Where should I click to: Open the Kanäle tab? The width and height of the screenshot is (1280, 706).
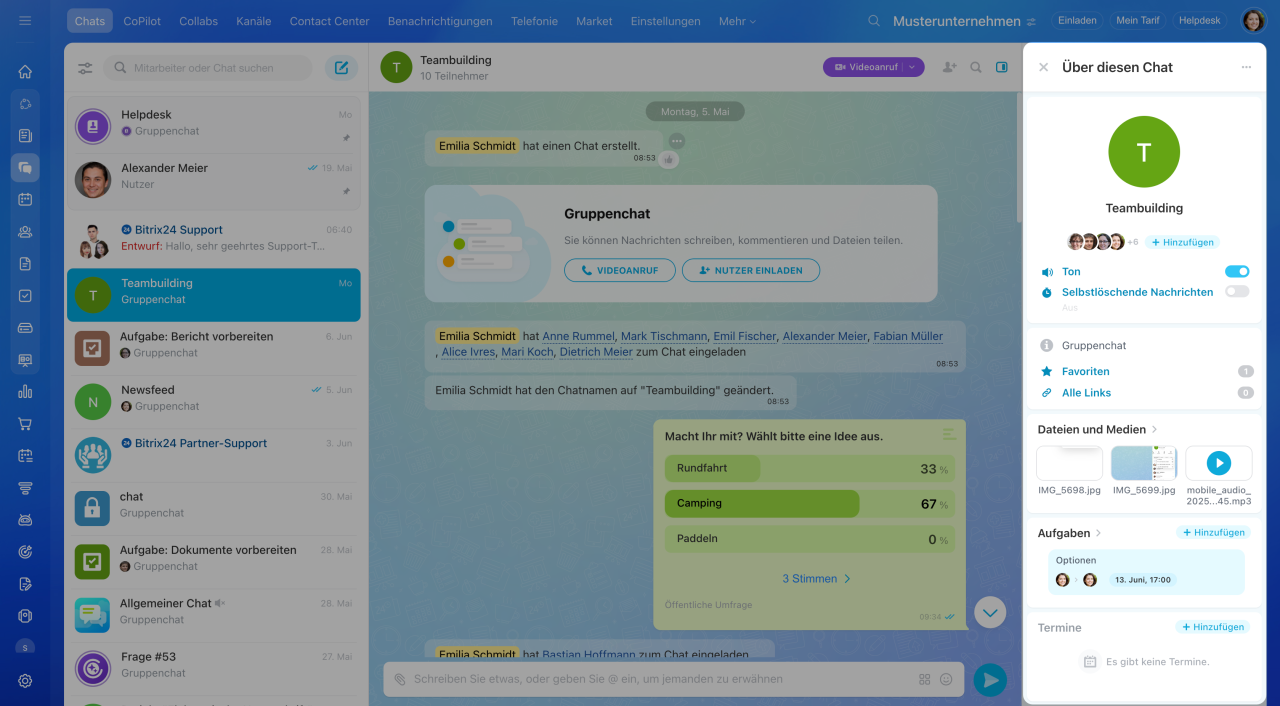pos(253,21)
